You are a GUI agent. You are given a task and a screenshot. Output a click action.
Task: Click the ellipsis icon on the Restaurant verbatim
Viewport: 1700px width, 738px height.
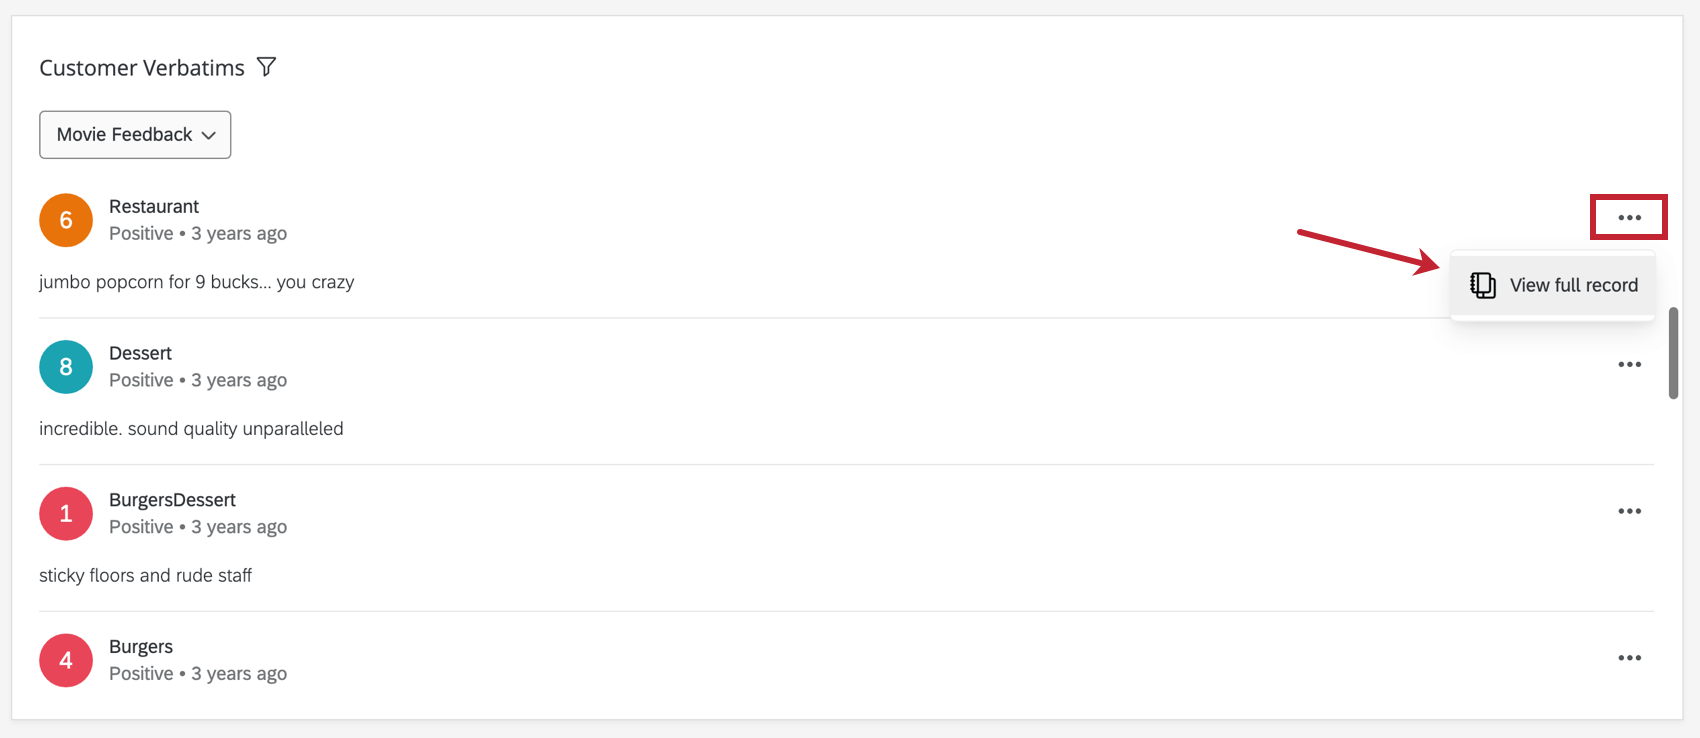[x=1629, y=217]
